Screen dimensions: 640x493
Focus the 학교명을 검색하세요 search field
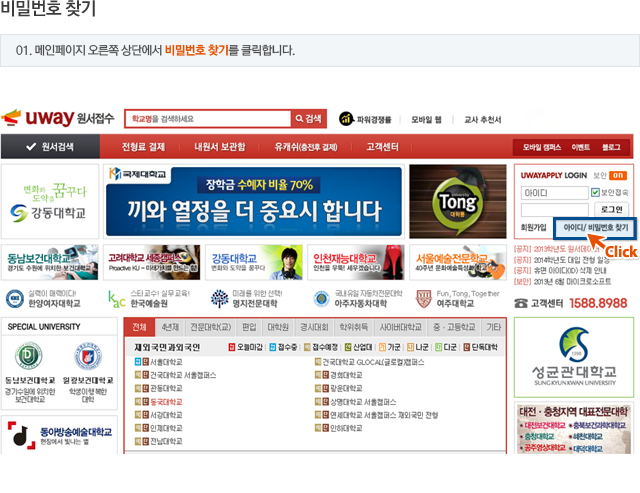coord(208,119)
